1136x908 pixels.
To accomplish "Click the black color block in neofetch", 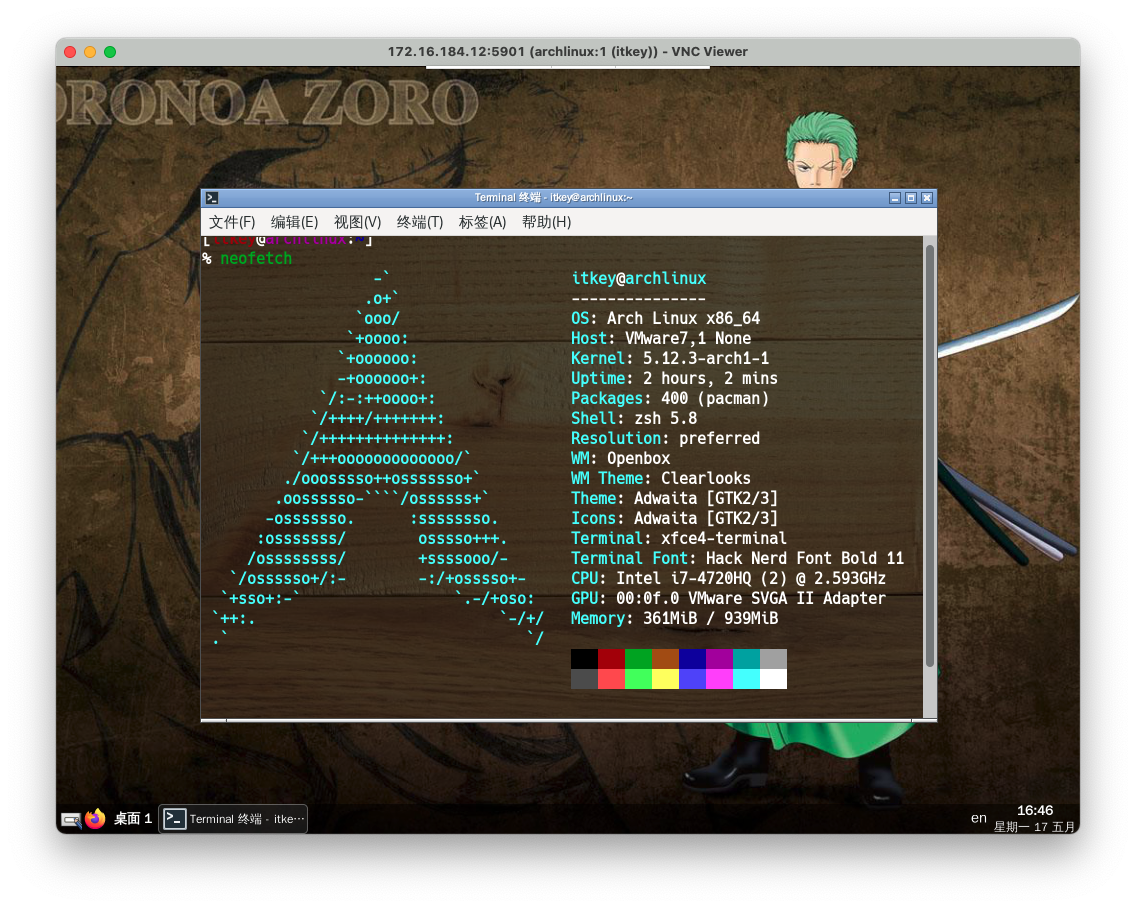I will click(x=584, y=659).
